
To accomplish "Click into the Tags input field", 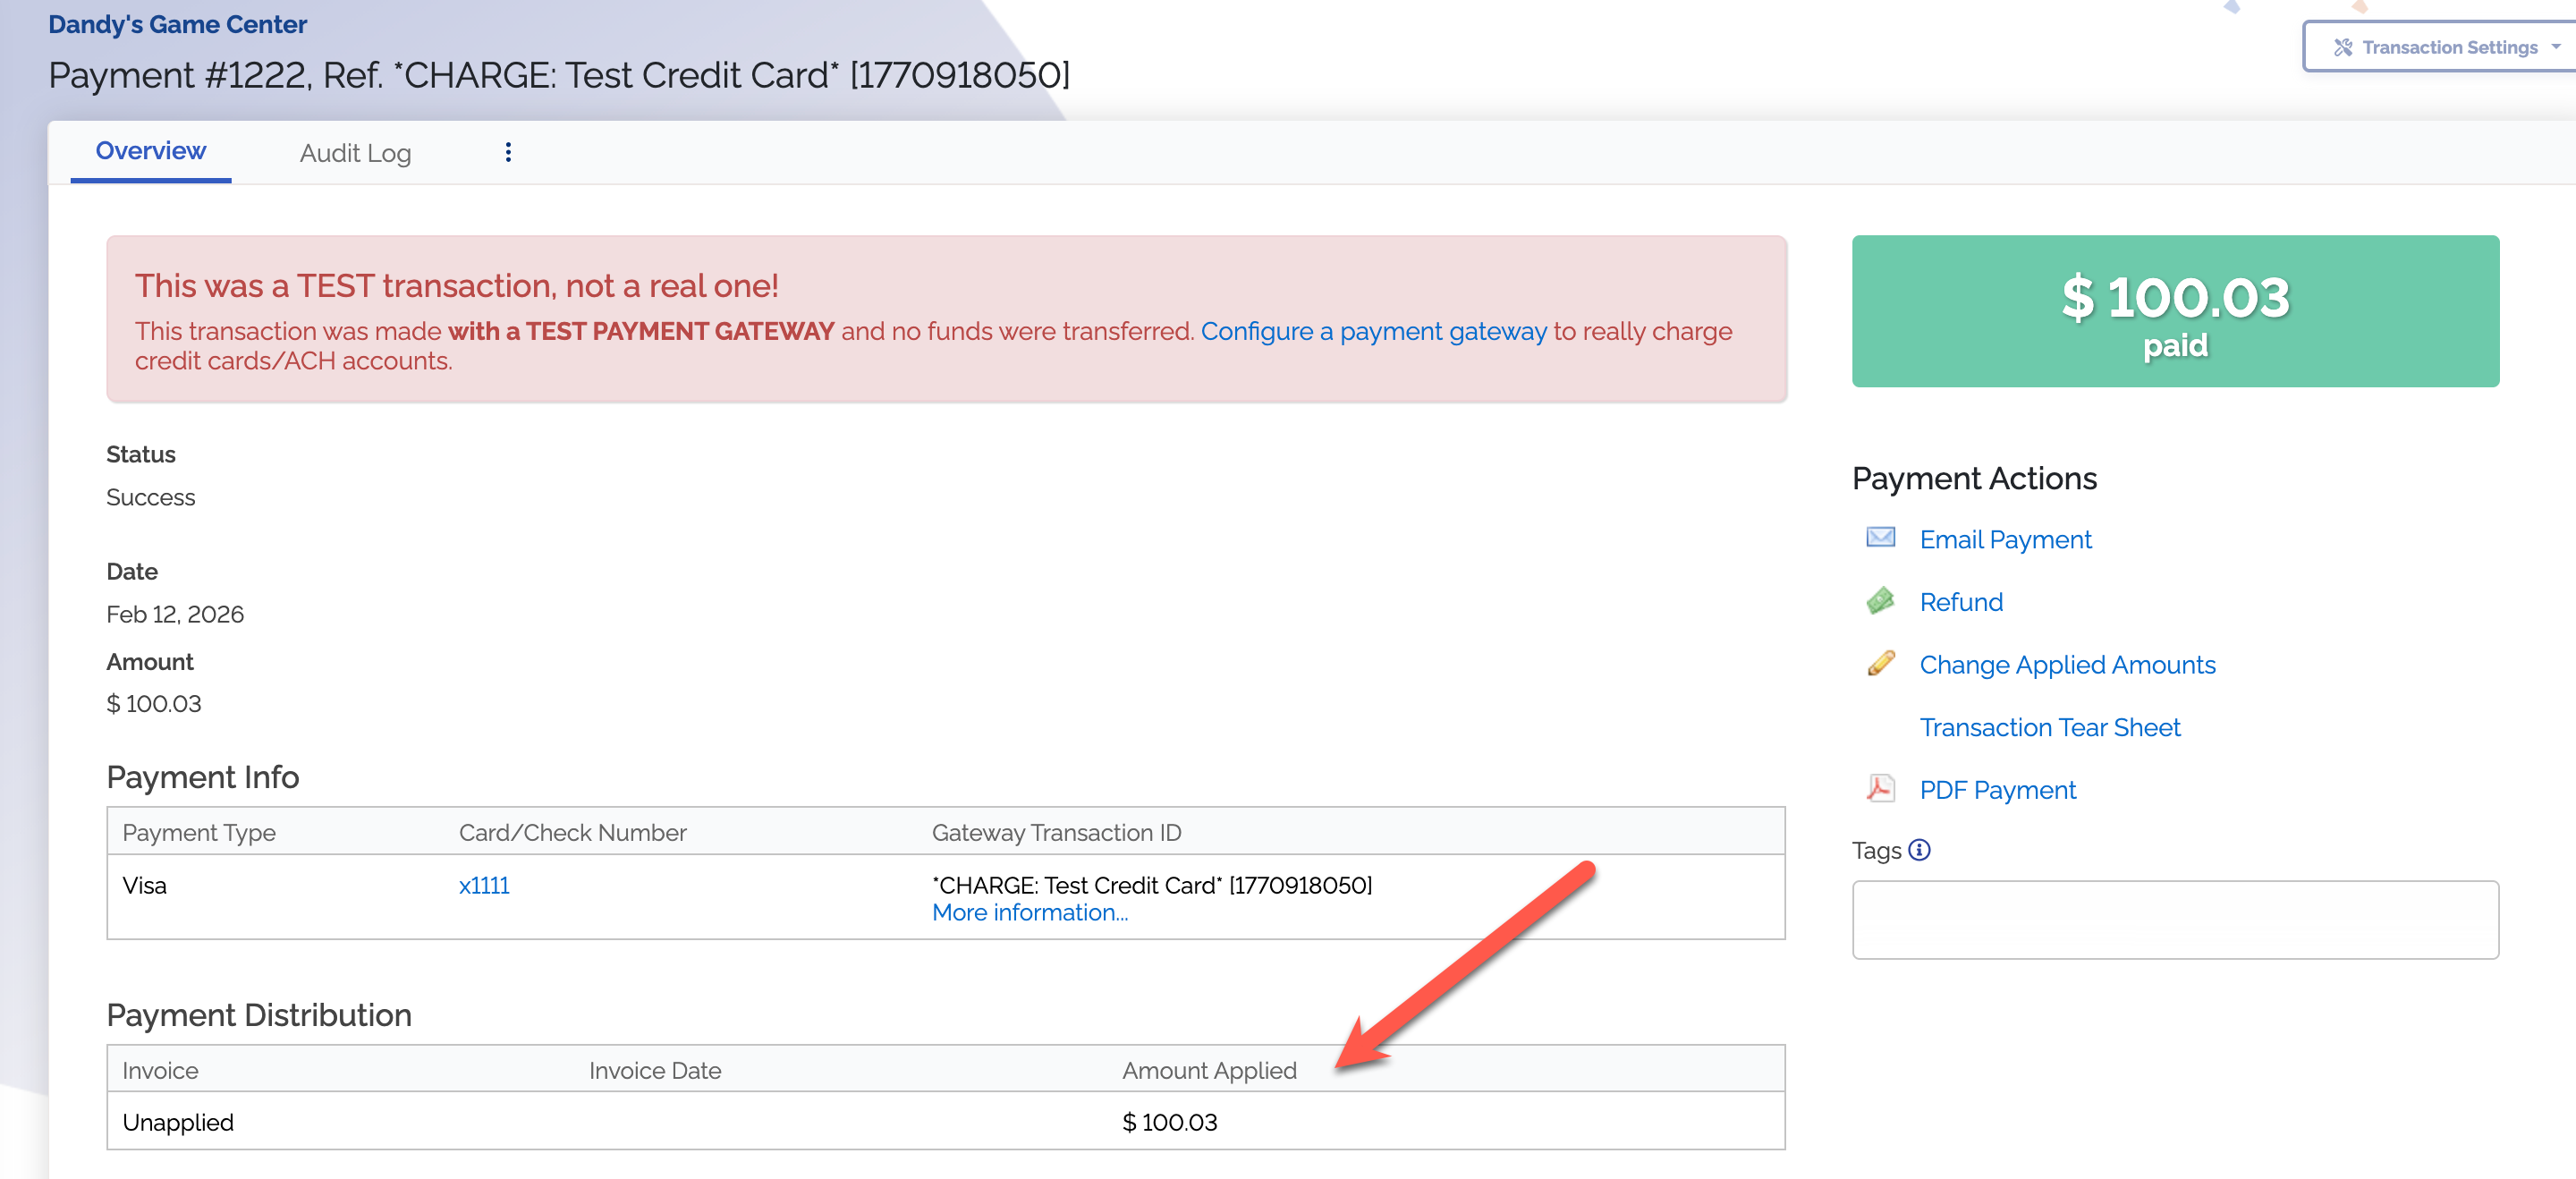I will pos(2174,919).
